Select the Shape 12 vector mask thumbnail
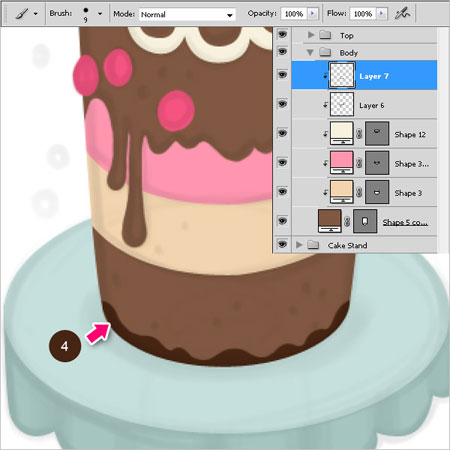 tap(377, 133)
